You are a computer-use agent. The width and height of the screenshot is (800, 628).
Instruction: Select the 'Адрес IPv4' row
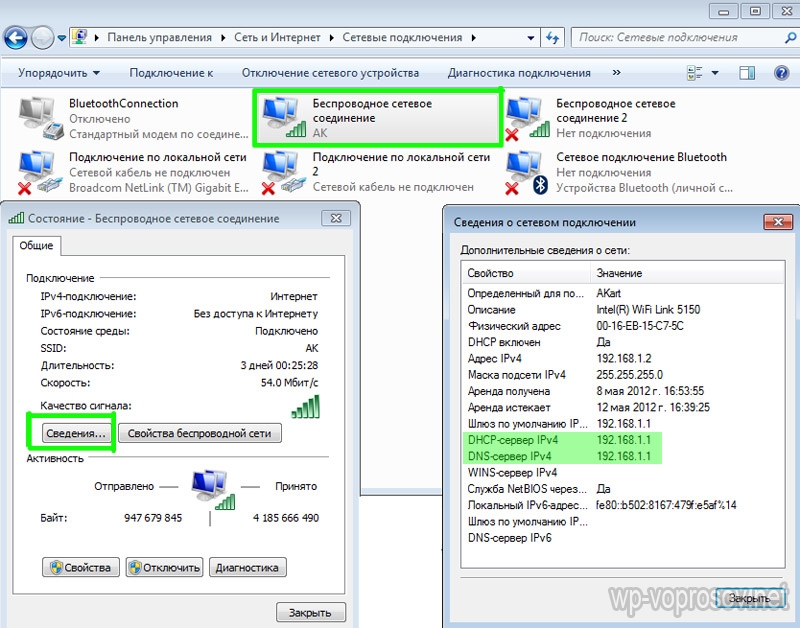(x=623, y=359)
